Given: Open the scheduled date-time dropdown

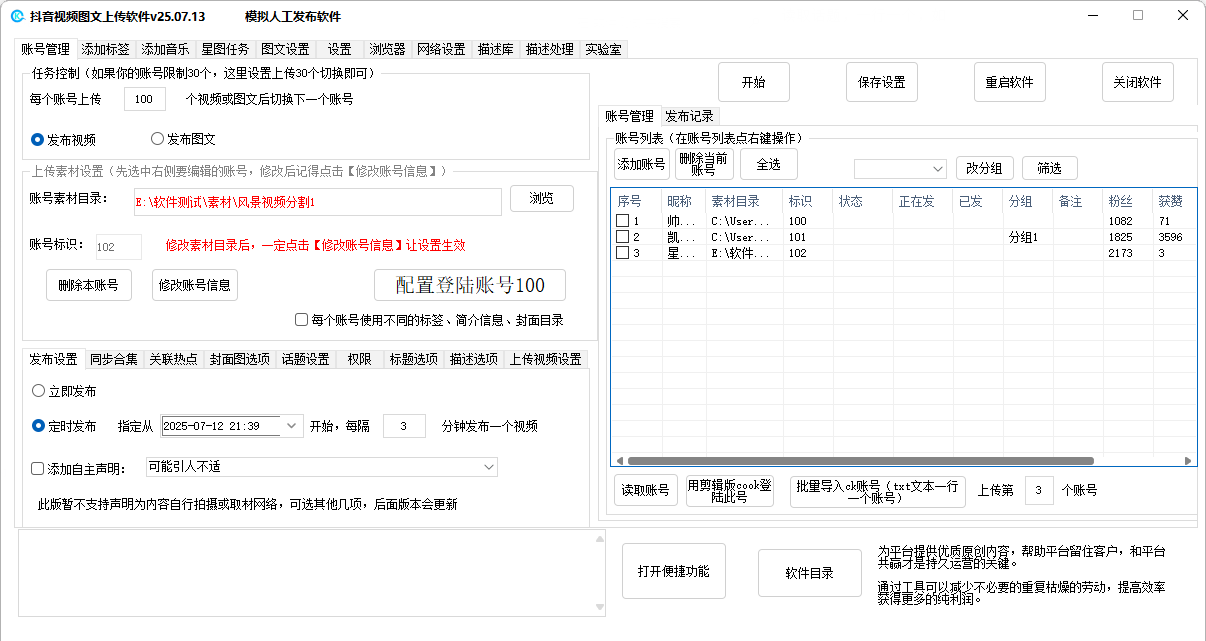Looking at the screenshot, I should tap(292, 426).
